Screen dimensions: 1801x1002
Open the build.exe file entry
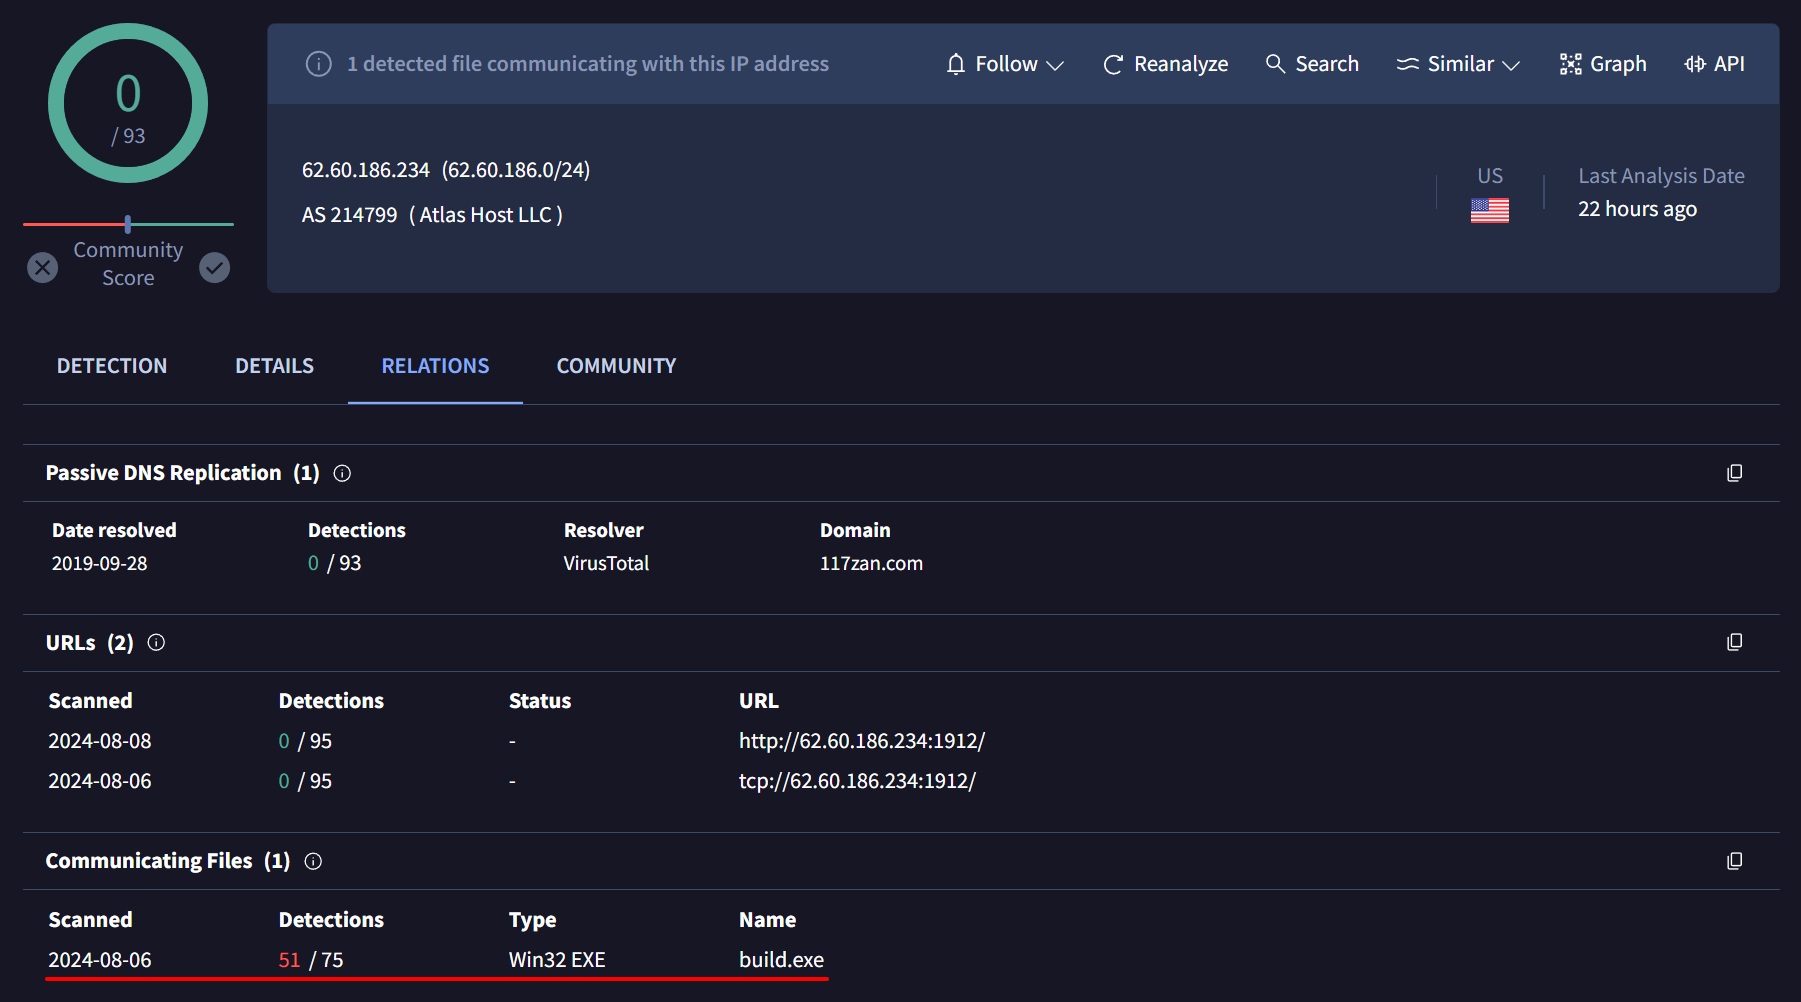(781, 960)
